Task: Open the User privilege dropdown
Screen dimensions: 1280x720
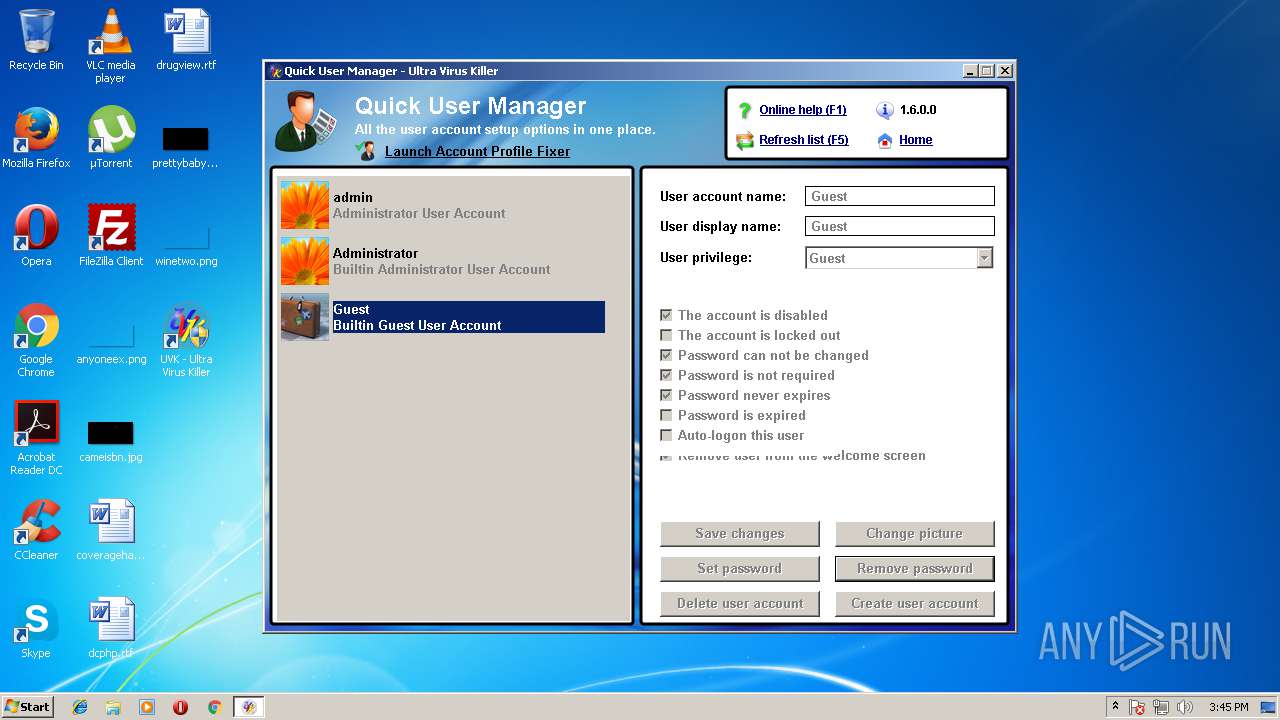Action: point(984,258)
